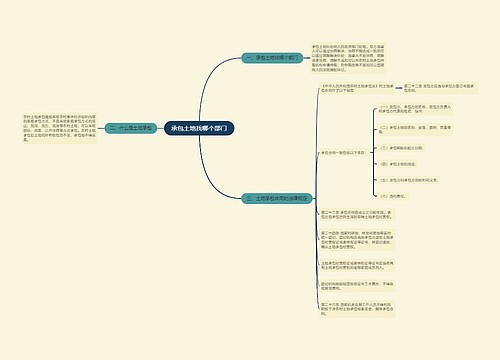Select branch node 一、承包土地找哪个部门
500x360 pixels.
pos(272,58)
